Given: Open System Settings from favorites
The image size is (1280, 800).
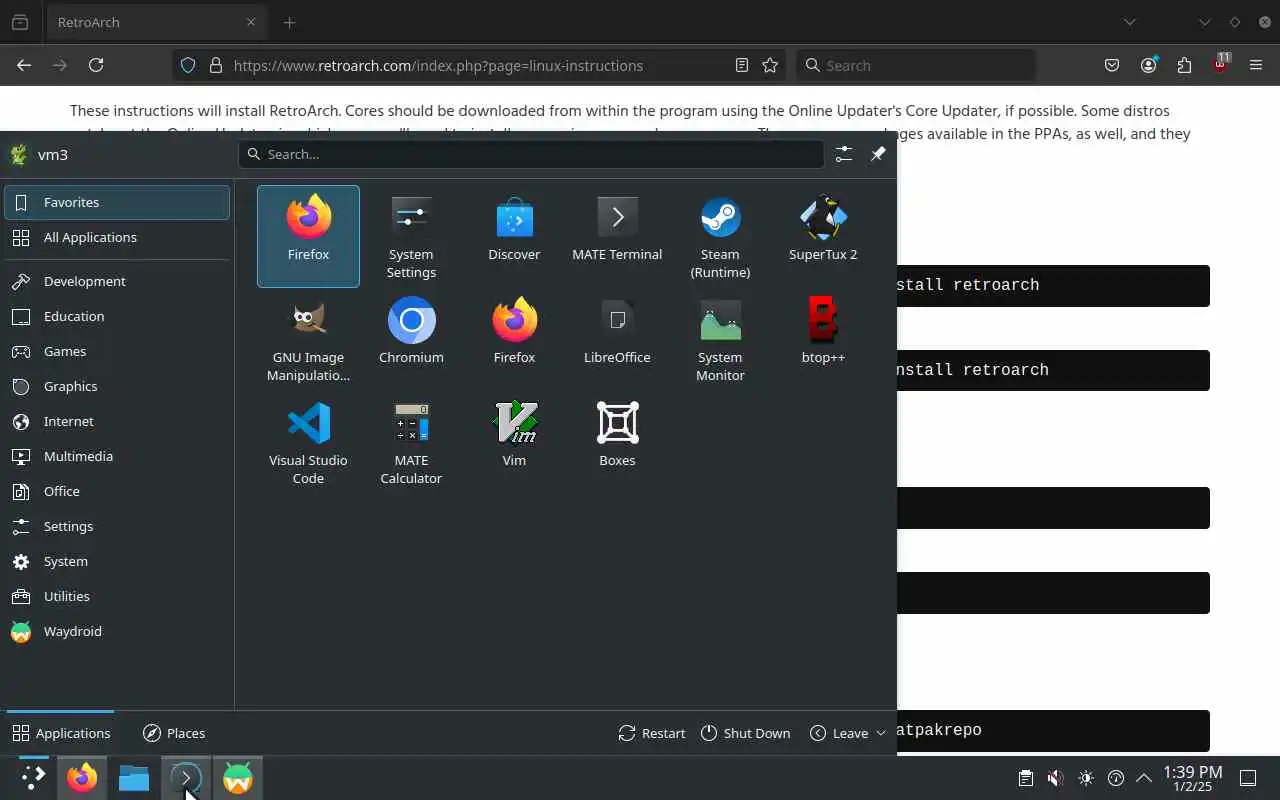Looking at the screenshot, I should click(x=411, y=236).
